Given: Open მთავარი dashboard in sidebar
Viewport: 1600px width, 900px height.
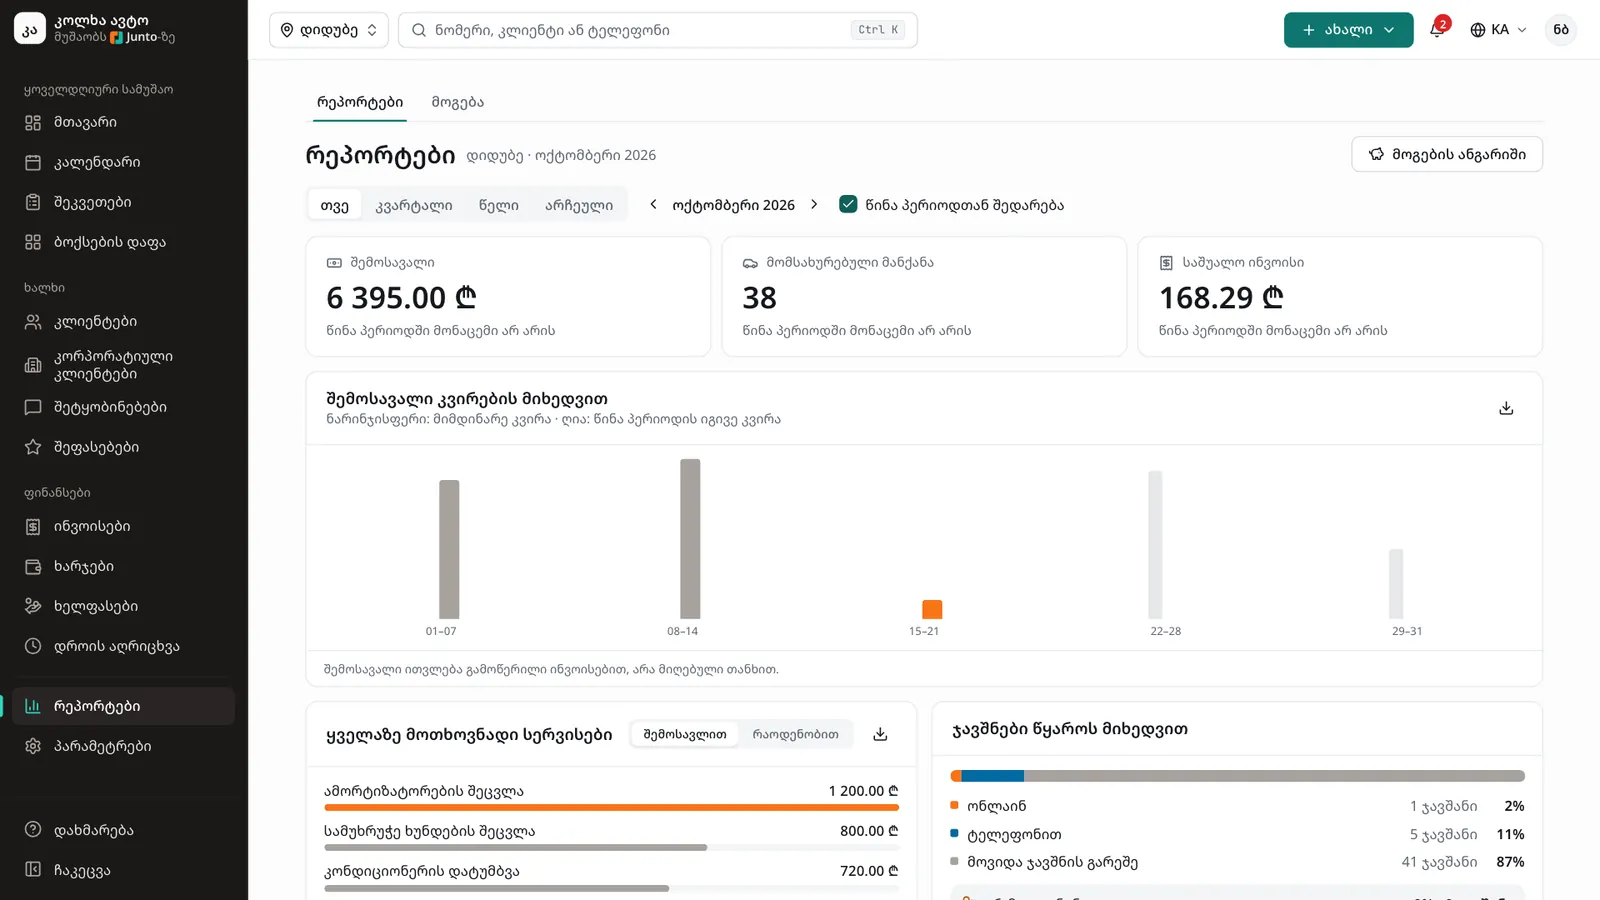Looking at the screenshot, I should [124, 122].
